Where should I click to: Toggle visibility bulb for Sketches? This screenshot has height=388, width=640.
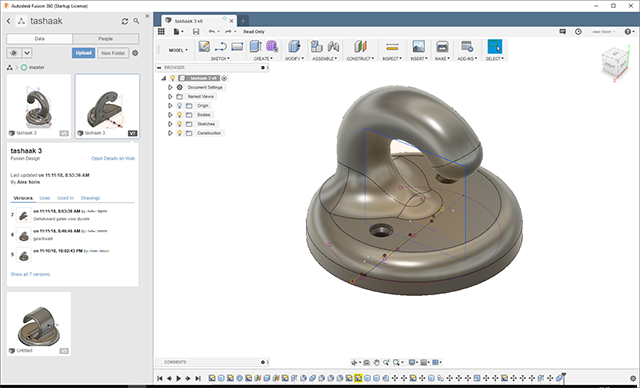(179, 124)
